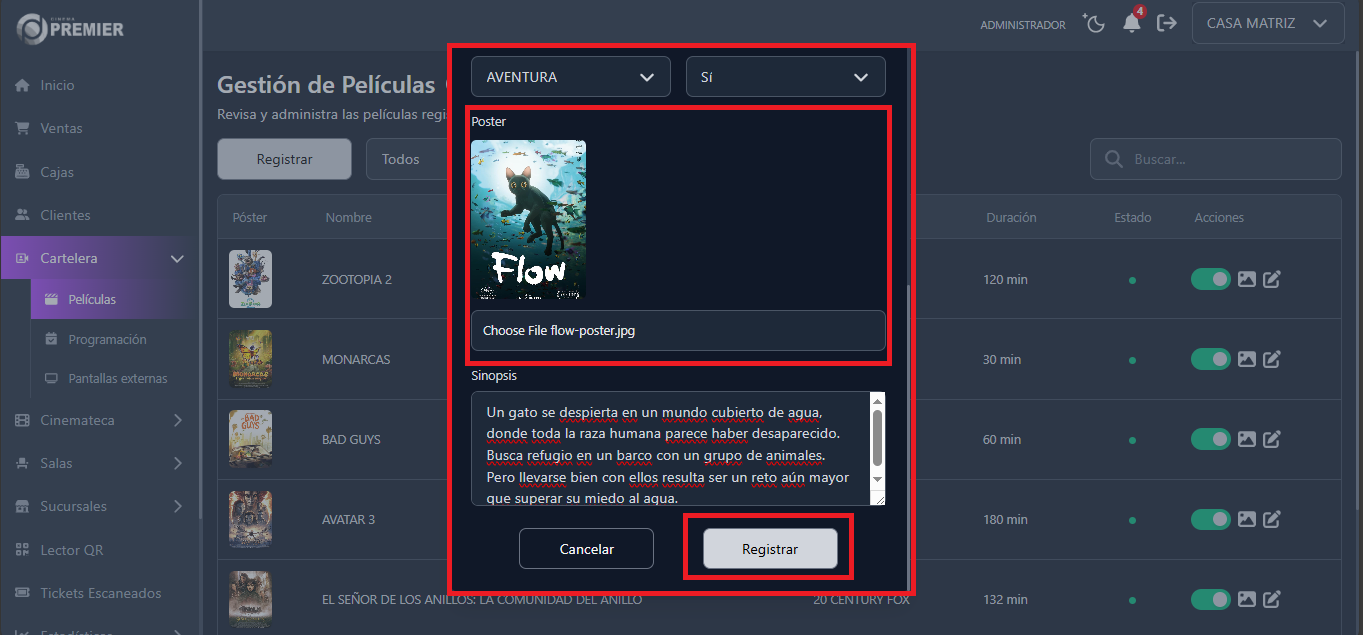Screen dimensions: 1363x635
Task: Turn off EL SEÑOR DE LOS ANILLOS toggle
Action: (1210, 599)
